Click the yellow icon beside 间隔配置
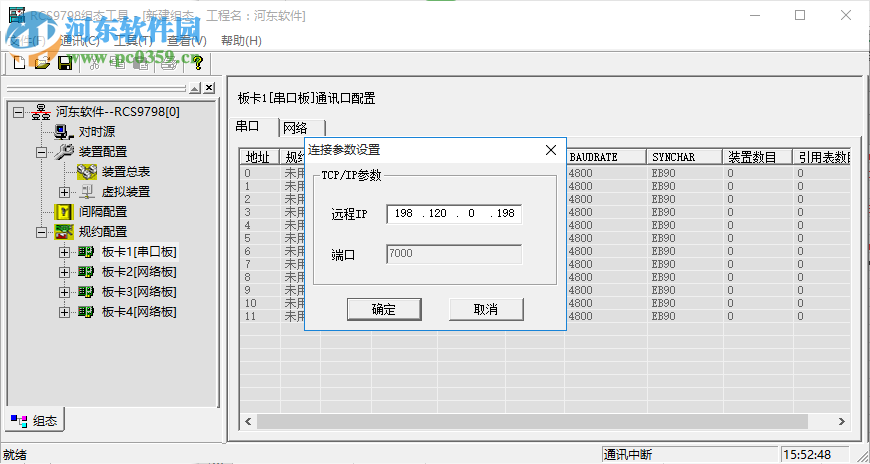Screen dimensions: 870x464 [x=64, y=211]
